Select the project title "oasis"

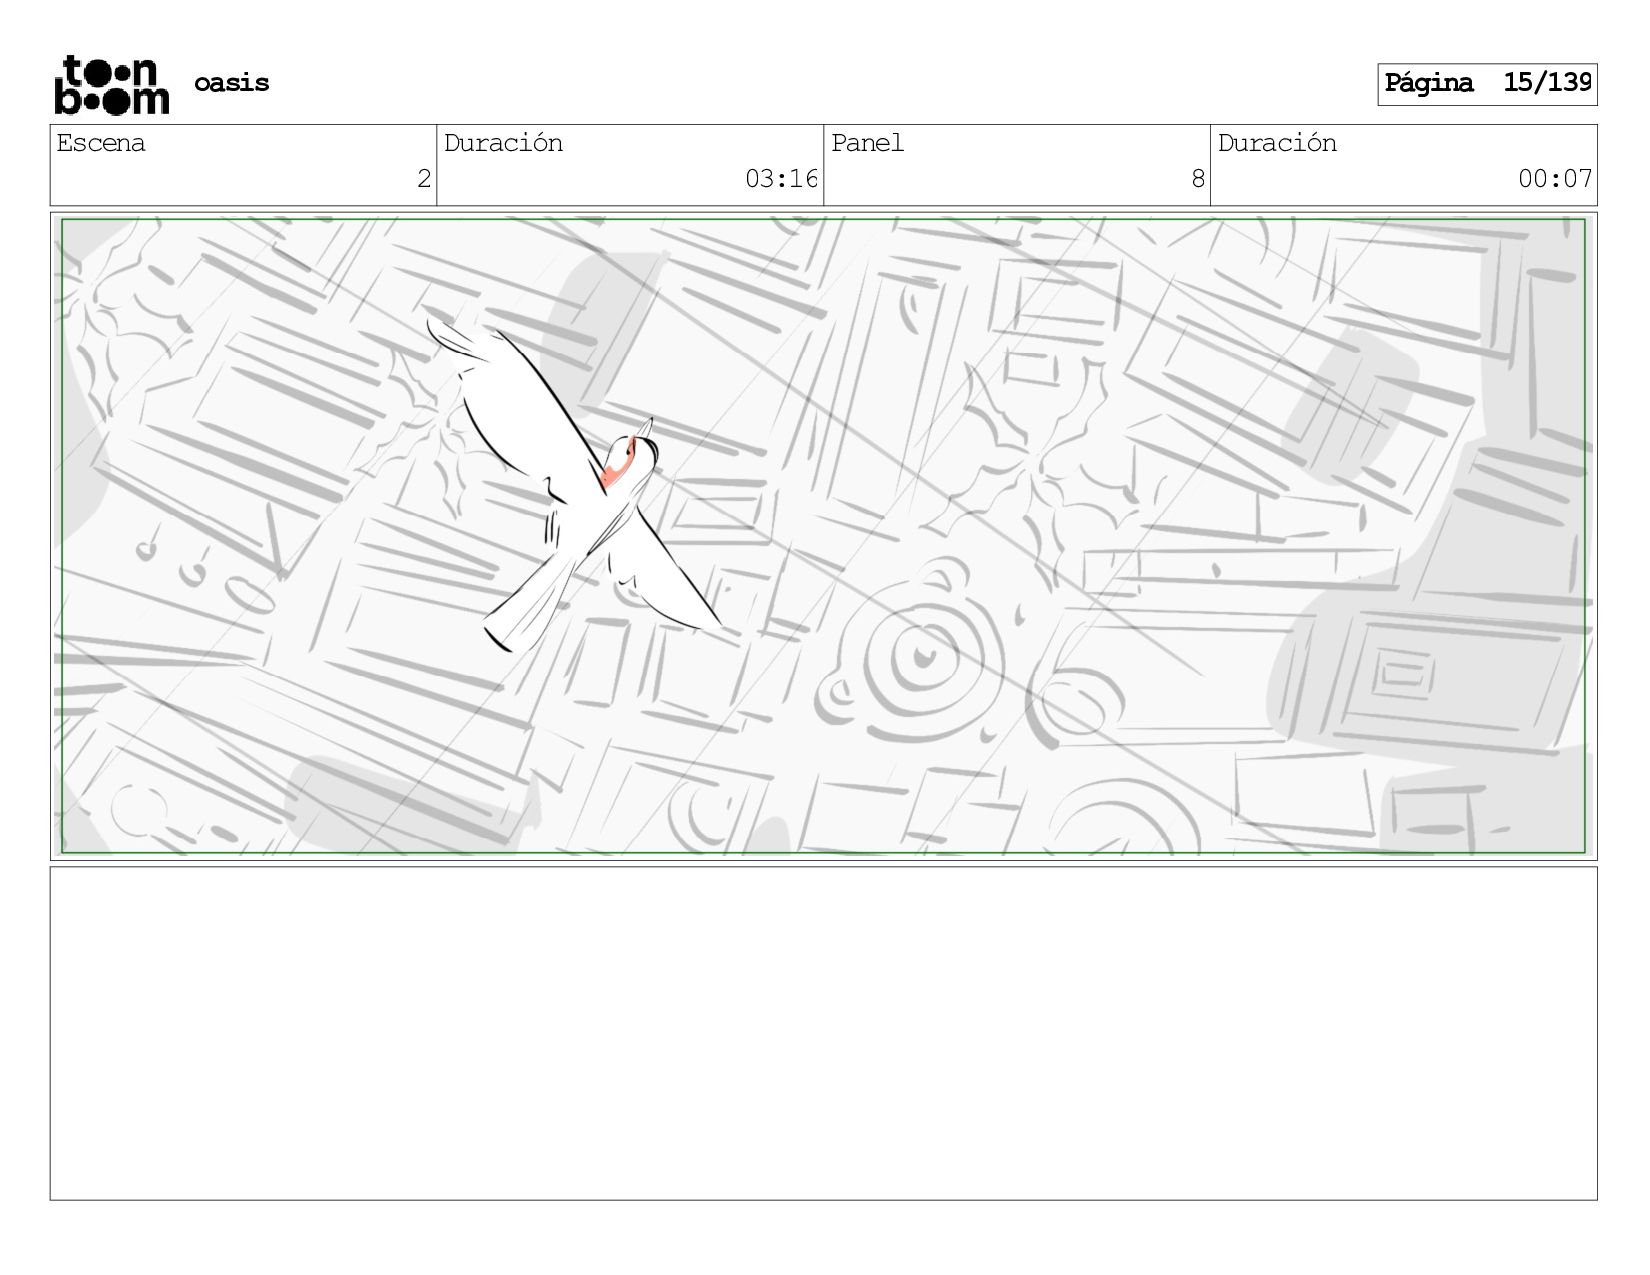(x=232, y=83)
